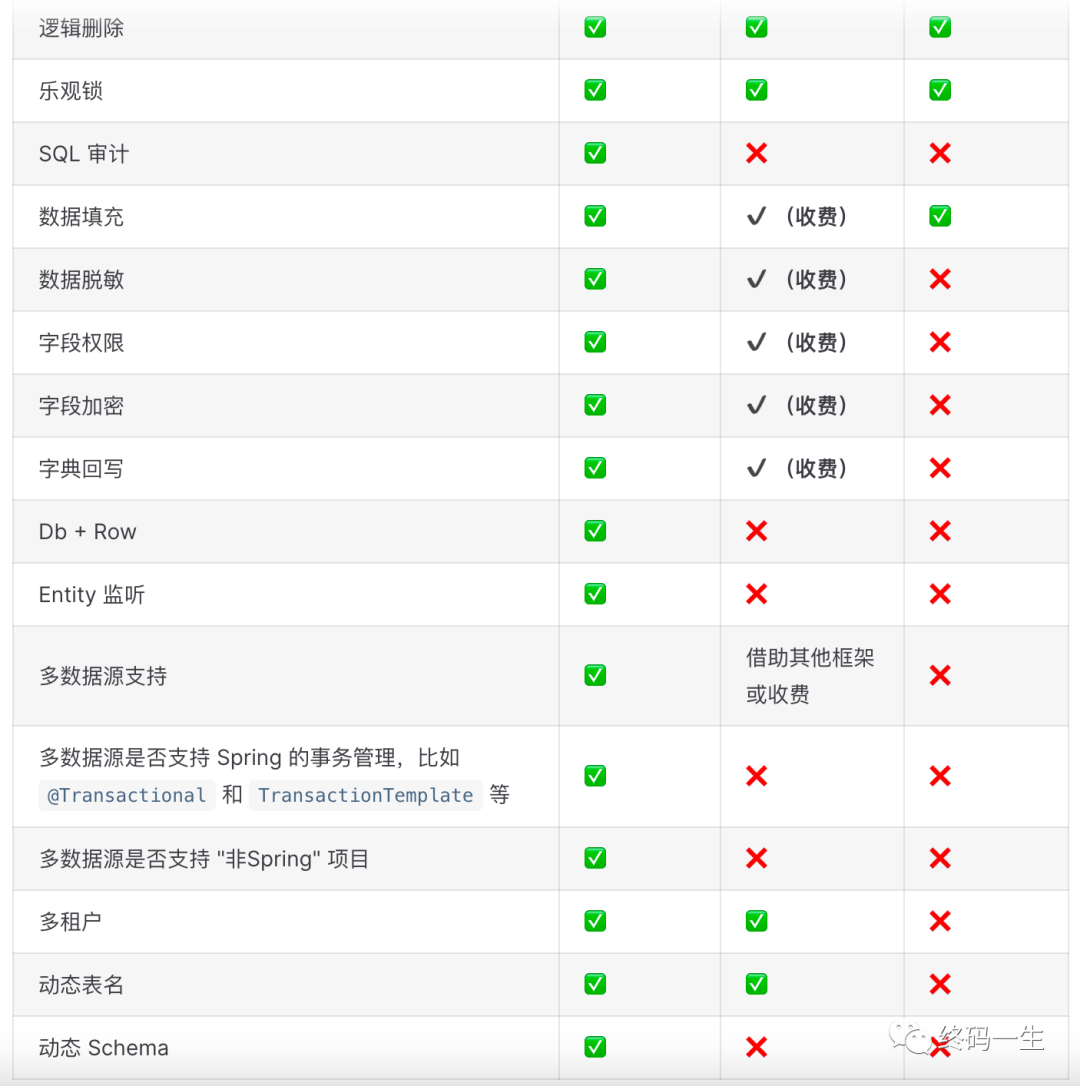Click the green check in the SQL 审计 row
The image size is (1080, 1086).
(595, 153)
